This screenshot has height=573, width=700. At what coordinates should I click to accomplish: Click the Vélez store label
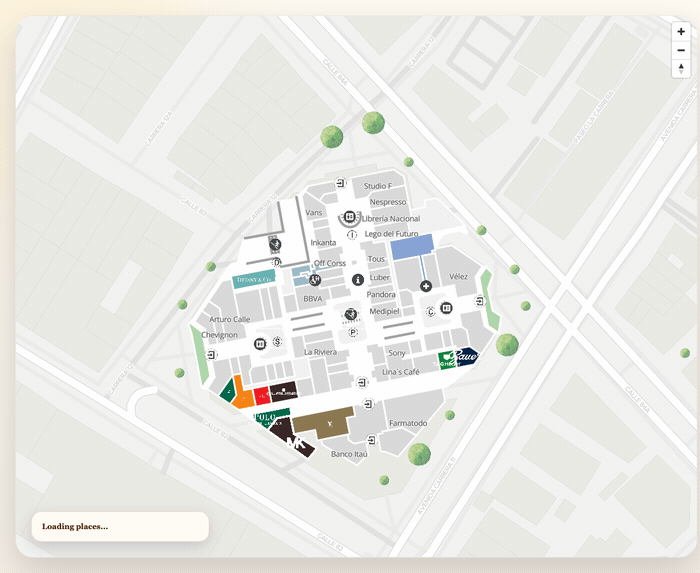click(x=458, y=277)
